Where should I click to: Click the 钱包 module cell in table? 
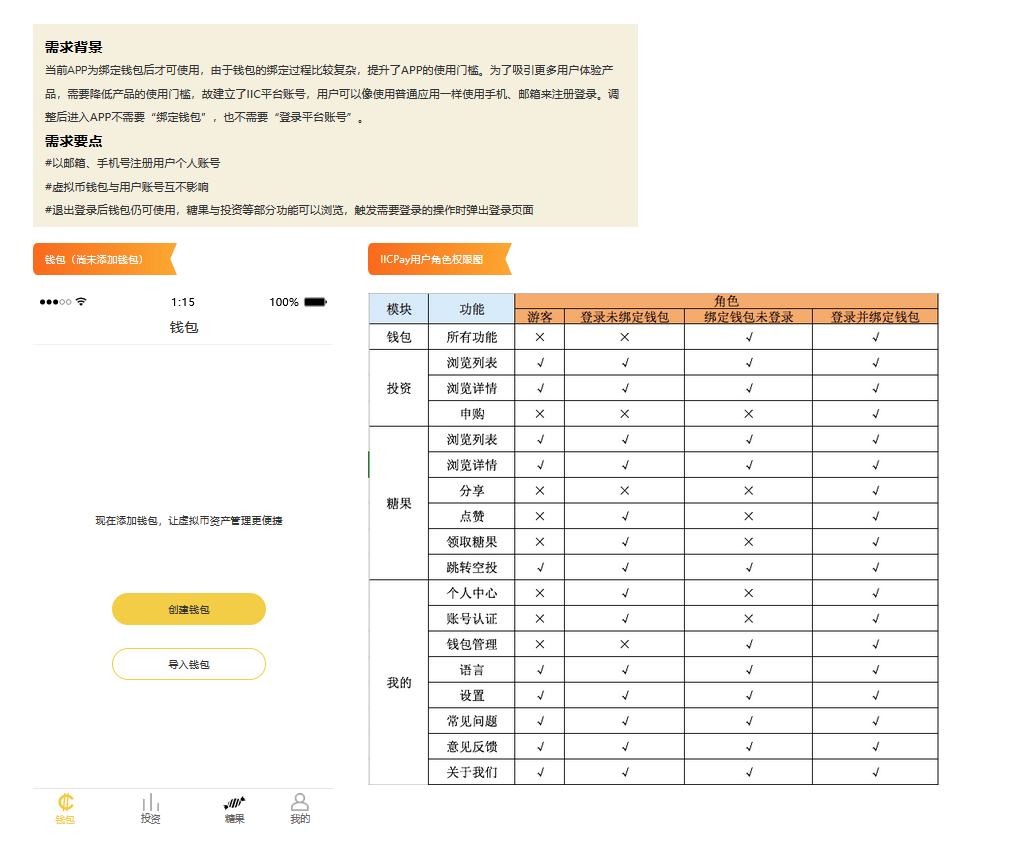[x=399, y=337]
